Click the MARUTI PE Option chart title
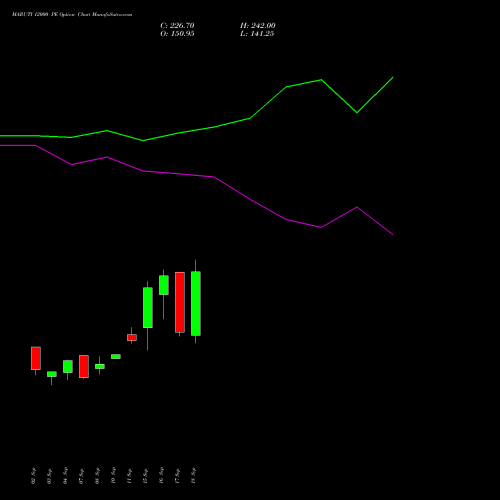 click(x=72, y=15)
